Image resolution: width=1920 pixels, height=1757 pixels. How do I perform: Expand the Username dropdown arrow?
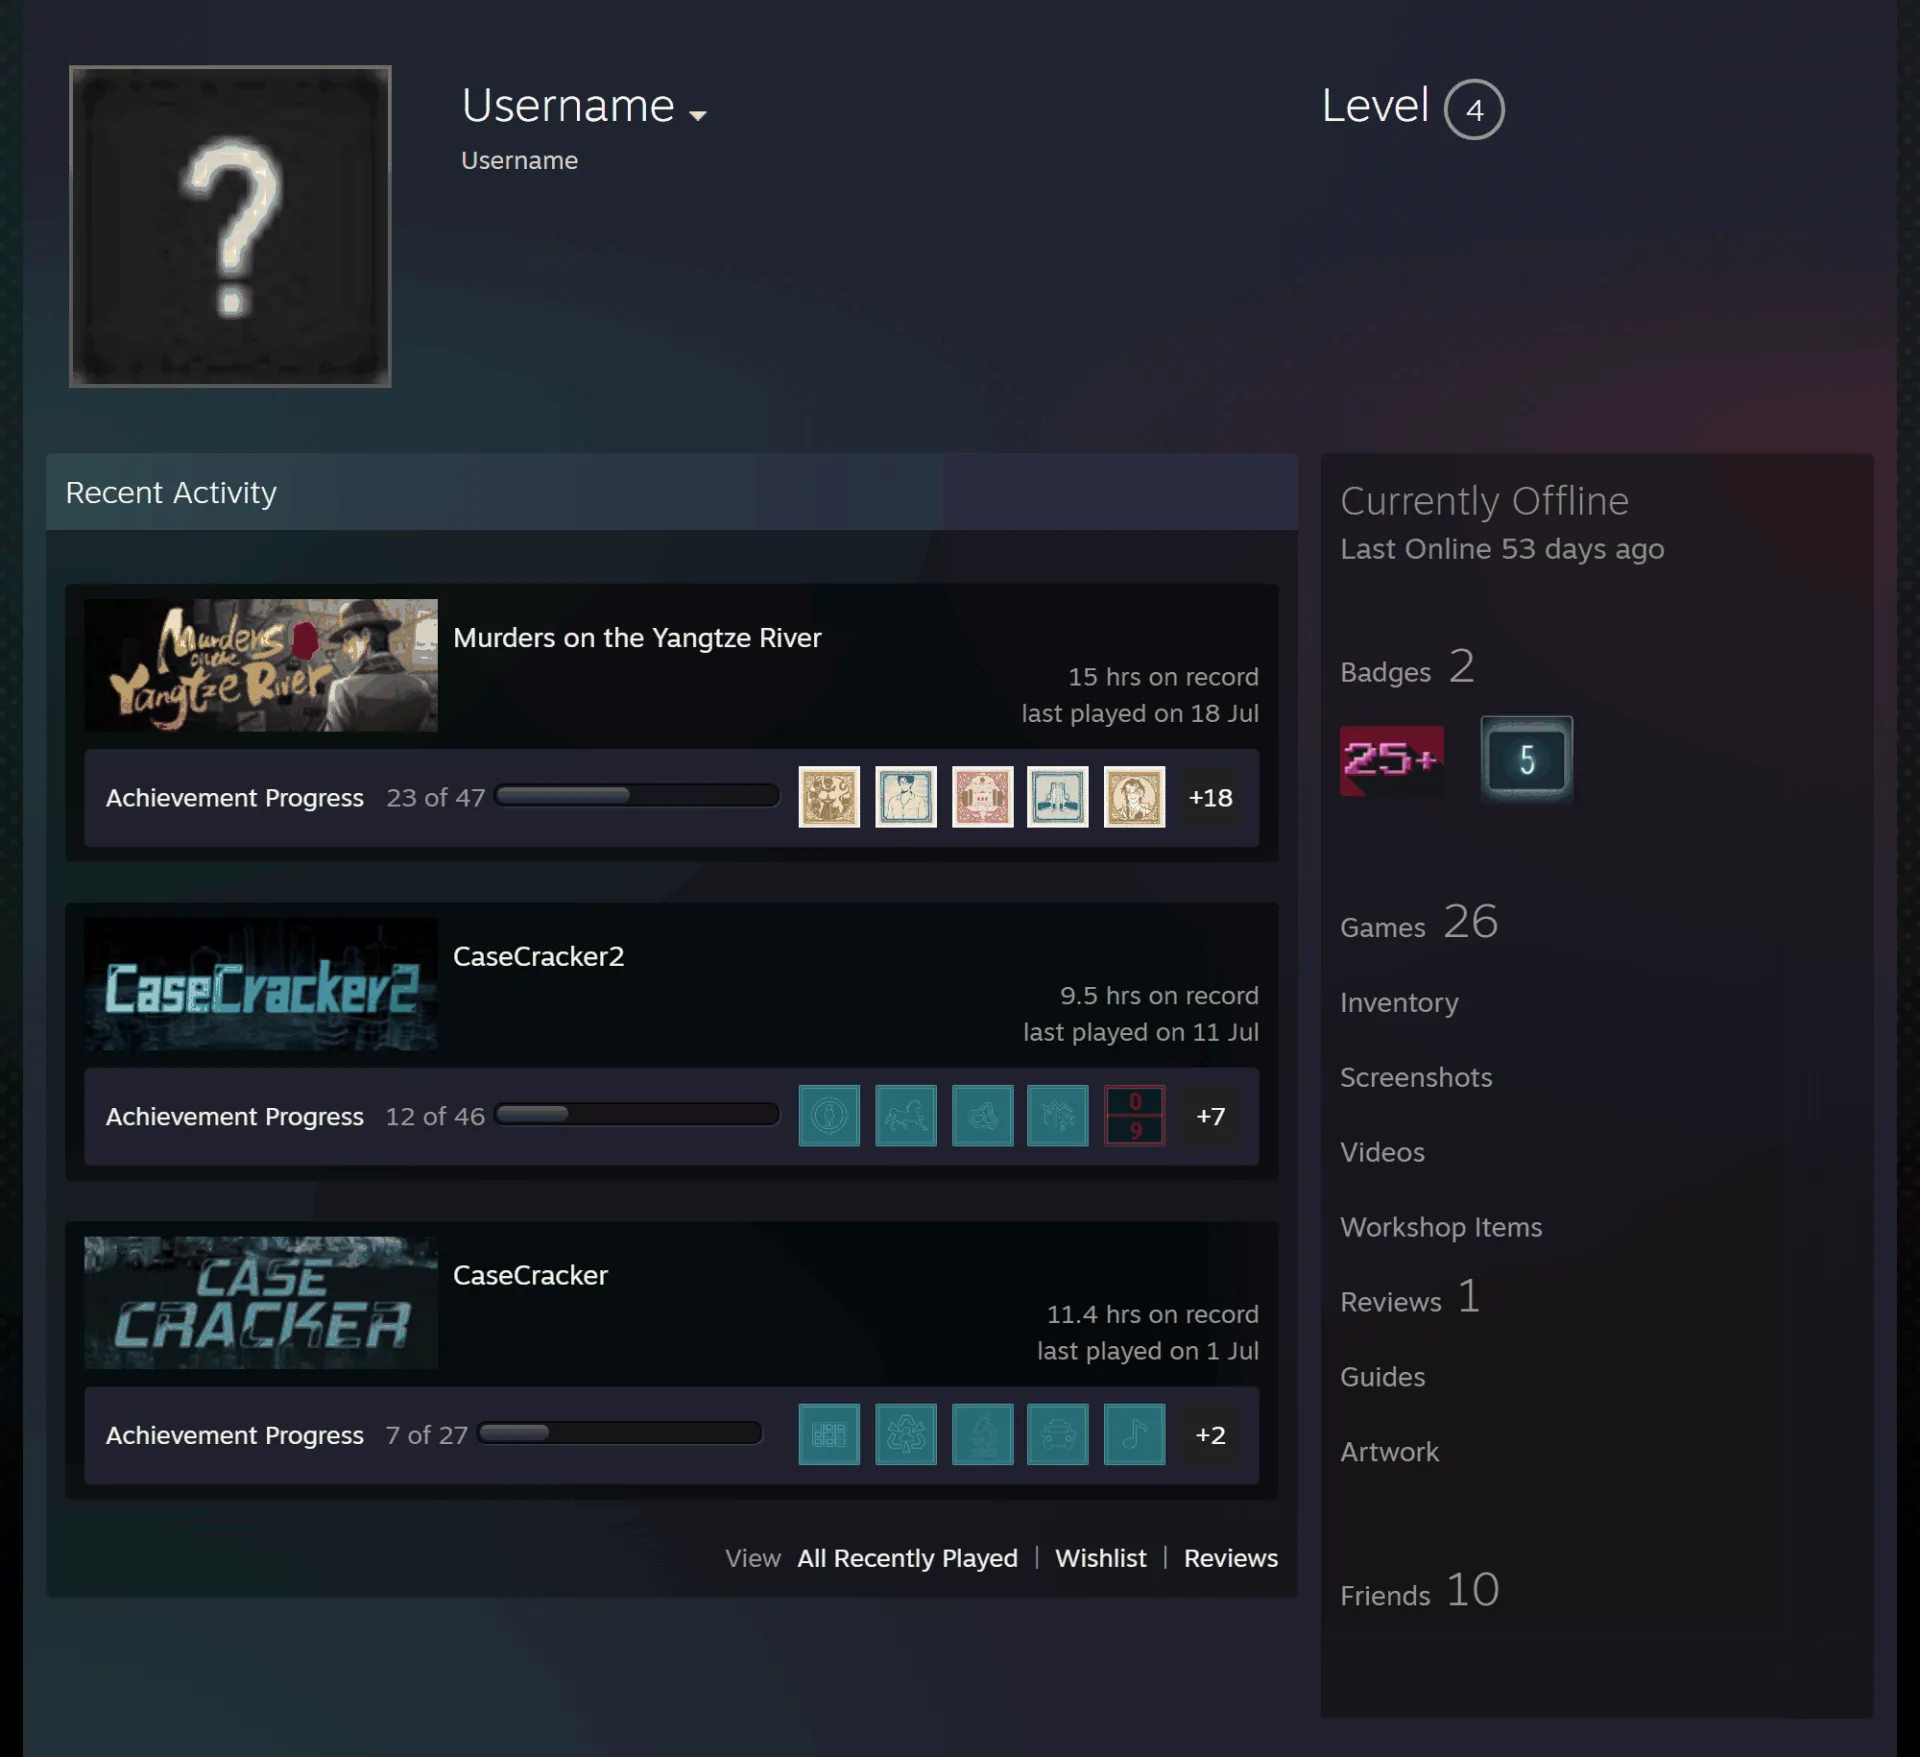pyautogui.click(x=698, y=115)
